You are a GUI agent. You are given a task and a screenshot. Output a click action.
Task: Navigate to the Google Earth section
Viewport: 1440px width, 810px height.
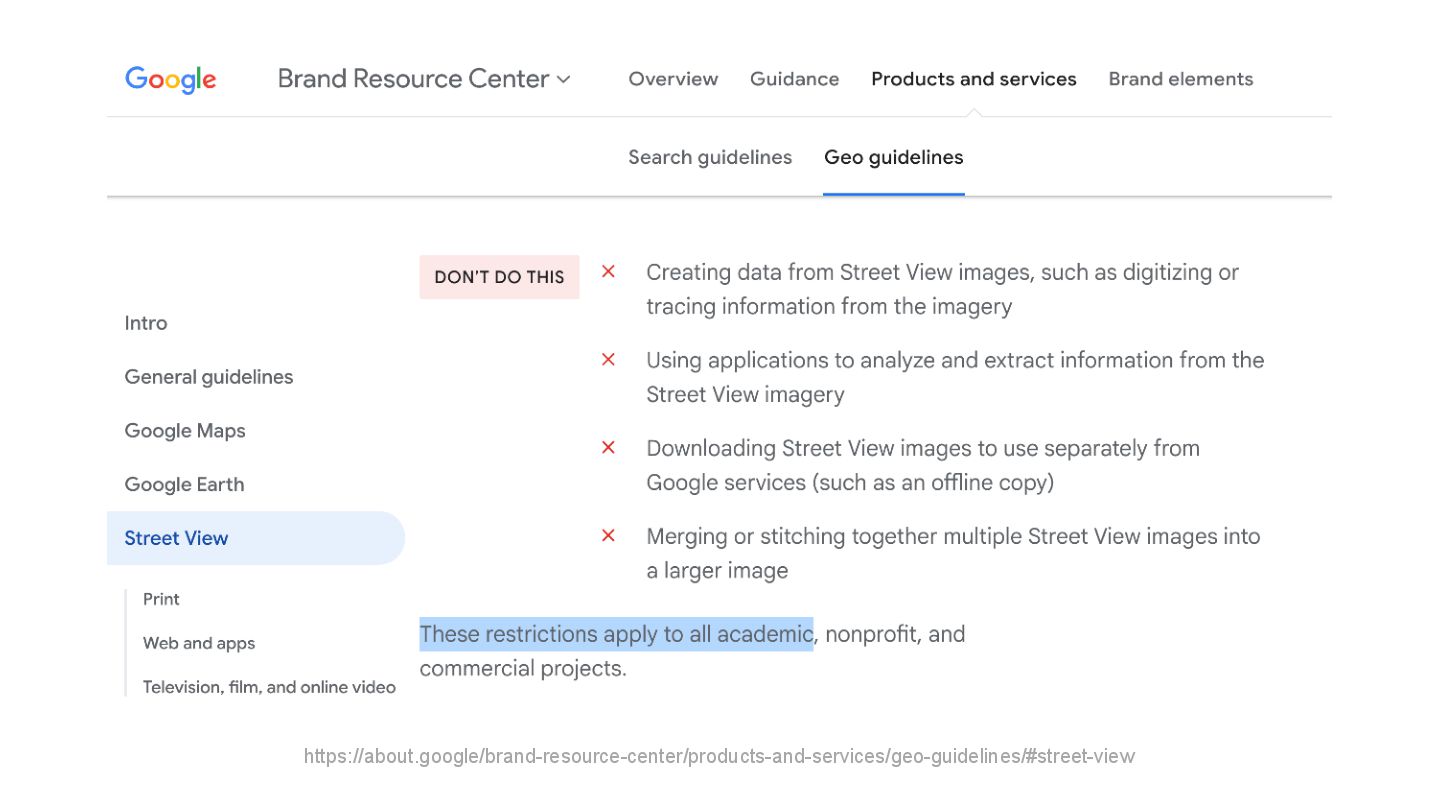[x=184, y=485]
